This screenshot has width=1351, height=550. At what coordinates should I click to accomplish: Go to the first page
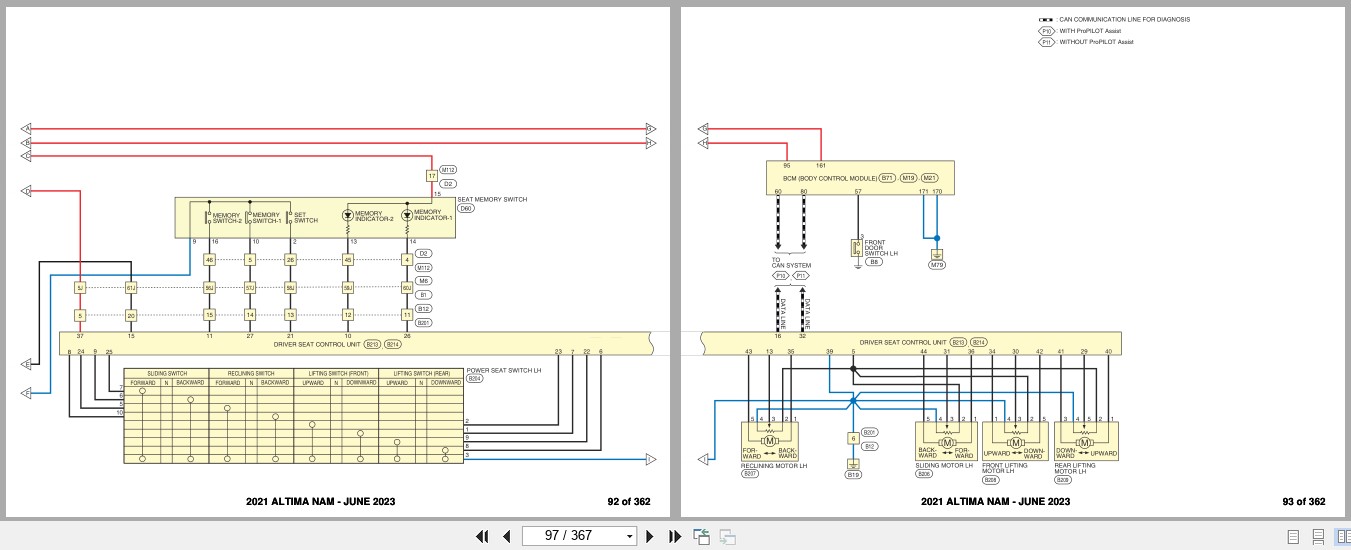click(482, 536)
